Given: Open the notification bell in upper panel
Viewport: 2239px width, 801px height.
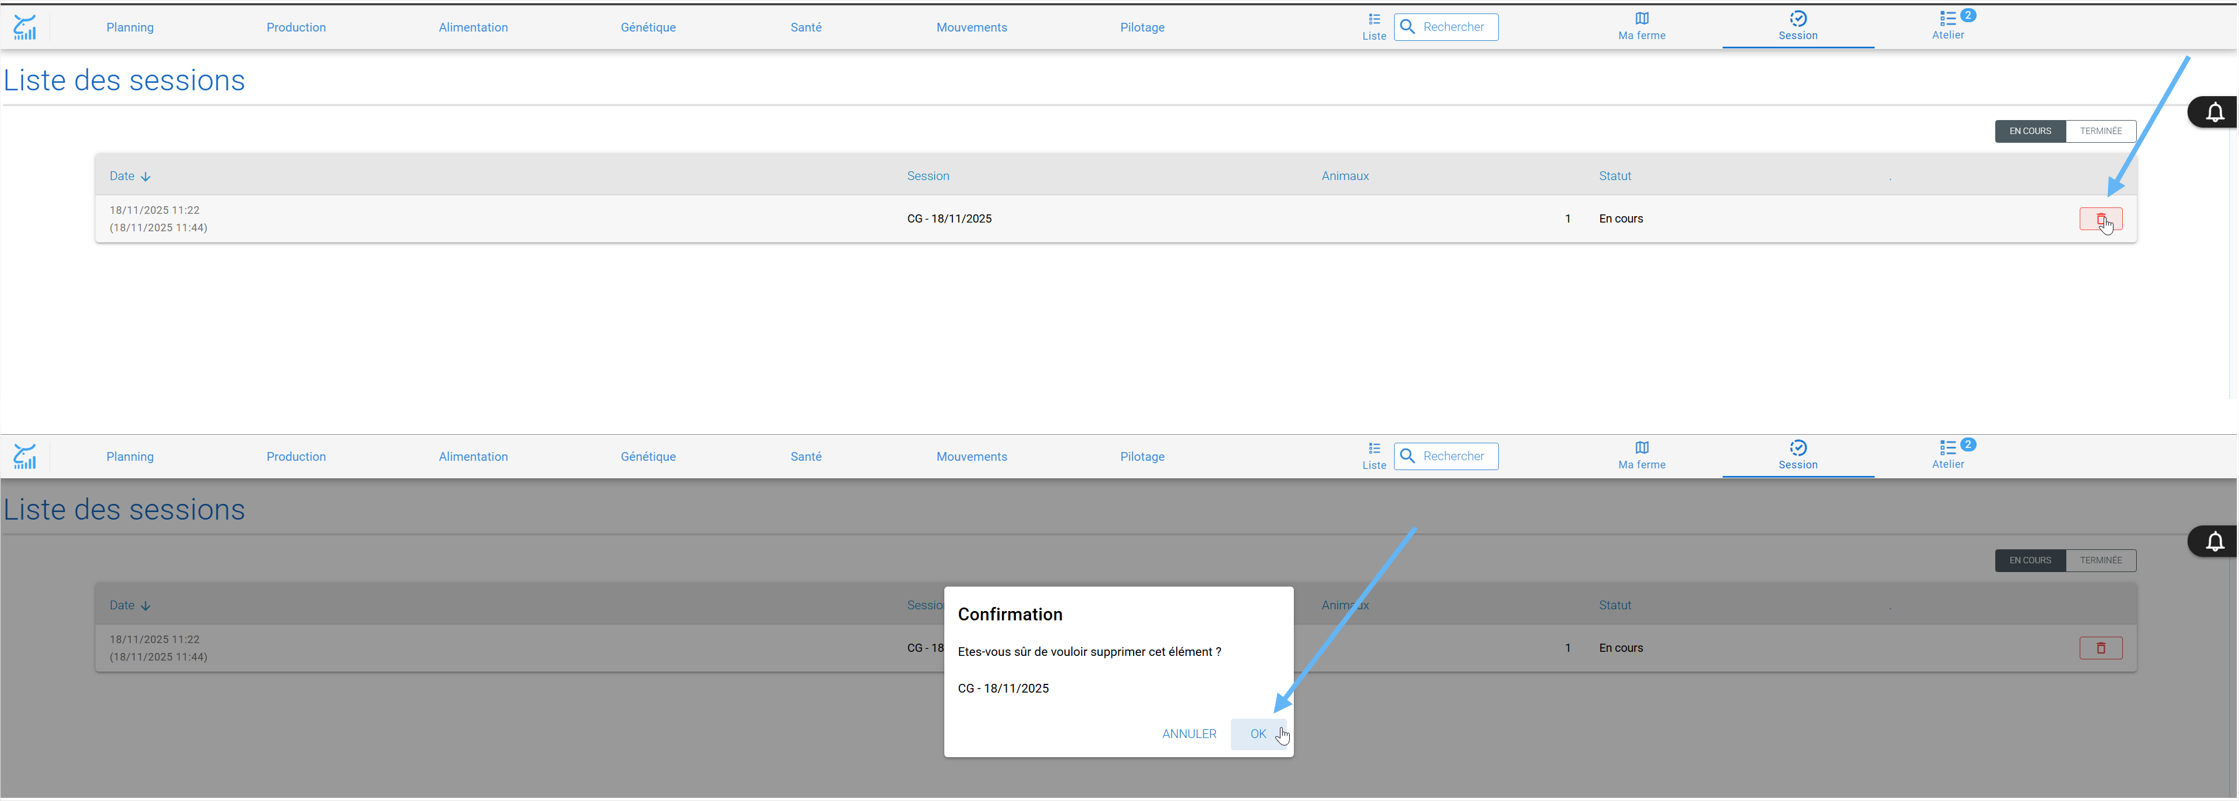Looking at the screenshot, I should click(x=2214, y=112).
